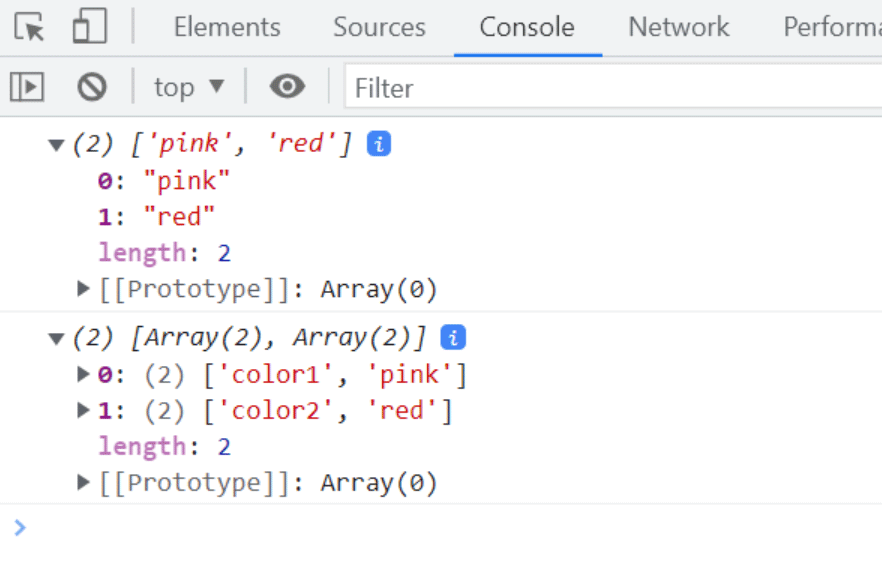Click the inspect element selector icon
Screen dimensions: 882x582
(x=30, y=27)
